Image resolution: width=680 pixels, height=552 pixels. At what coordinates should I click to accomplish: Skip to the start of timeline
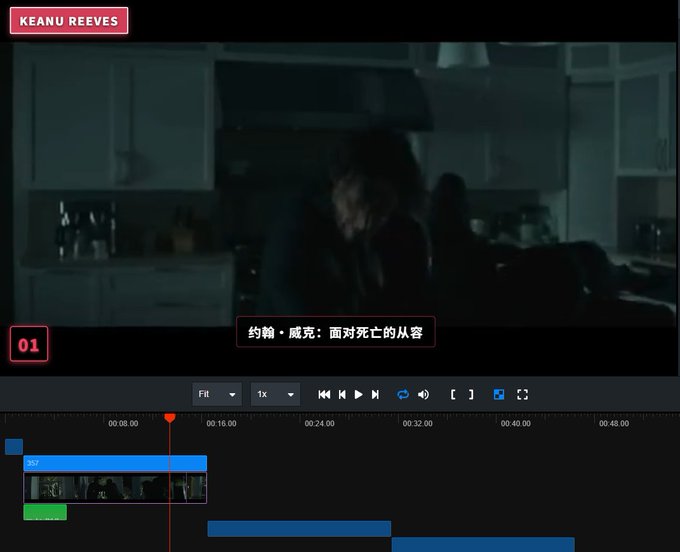pos(324,394)
